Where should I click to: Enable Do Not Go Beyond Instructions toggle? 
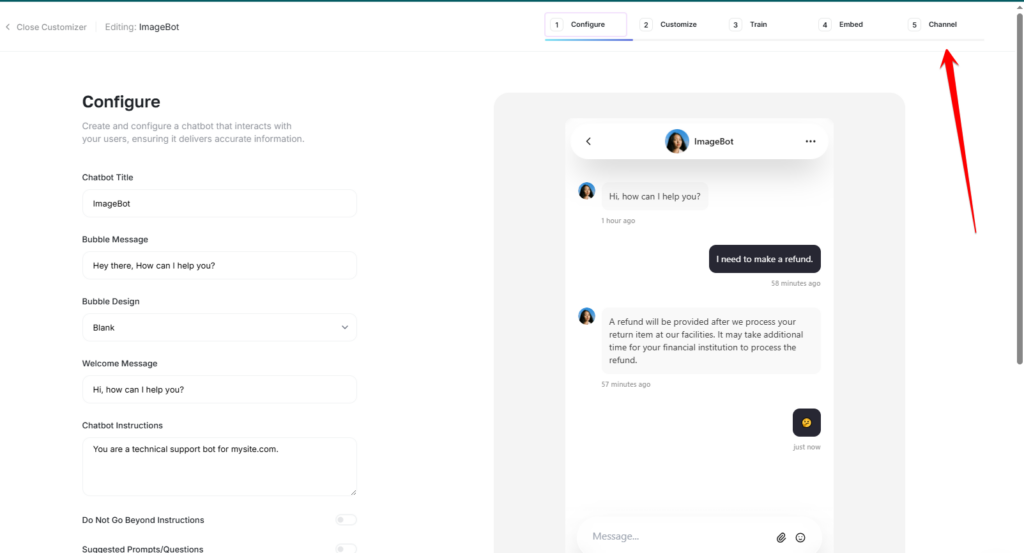click(x=346, y=520)
